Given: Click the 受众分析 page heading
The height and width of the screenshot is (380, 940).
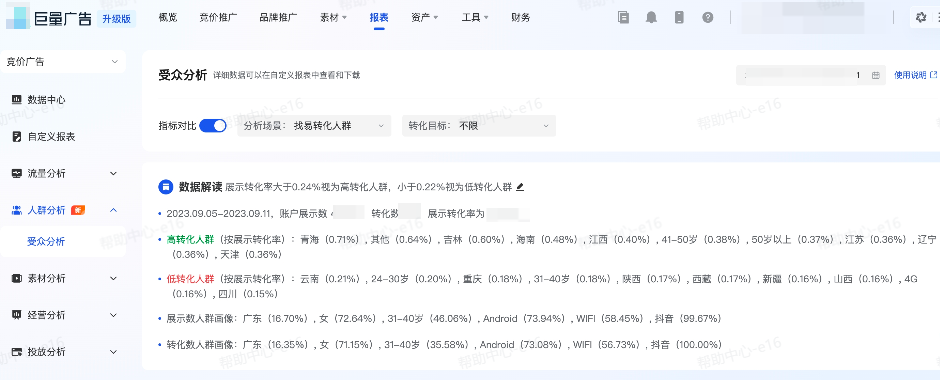Looking at the screenshot, I should [x=183, y=75].
